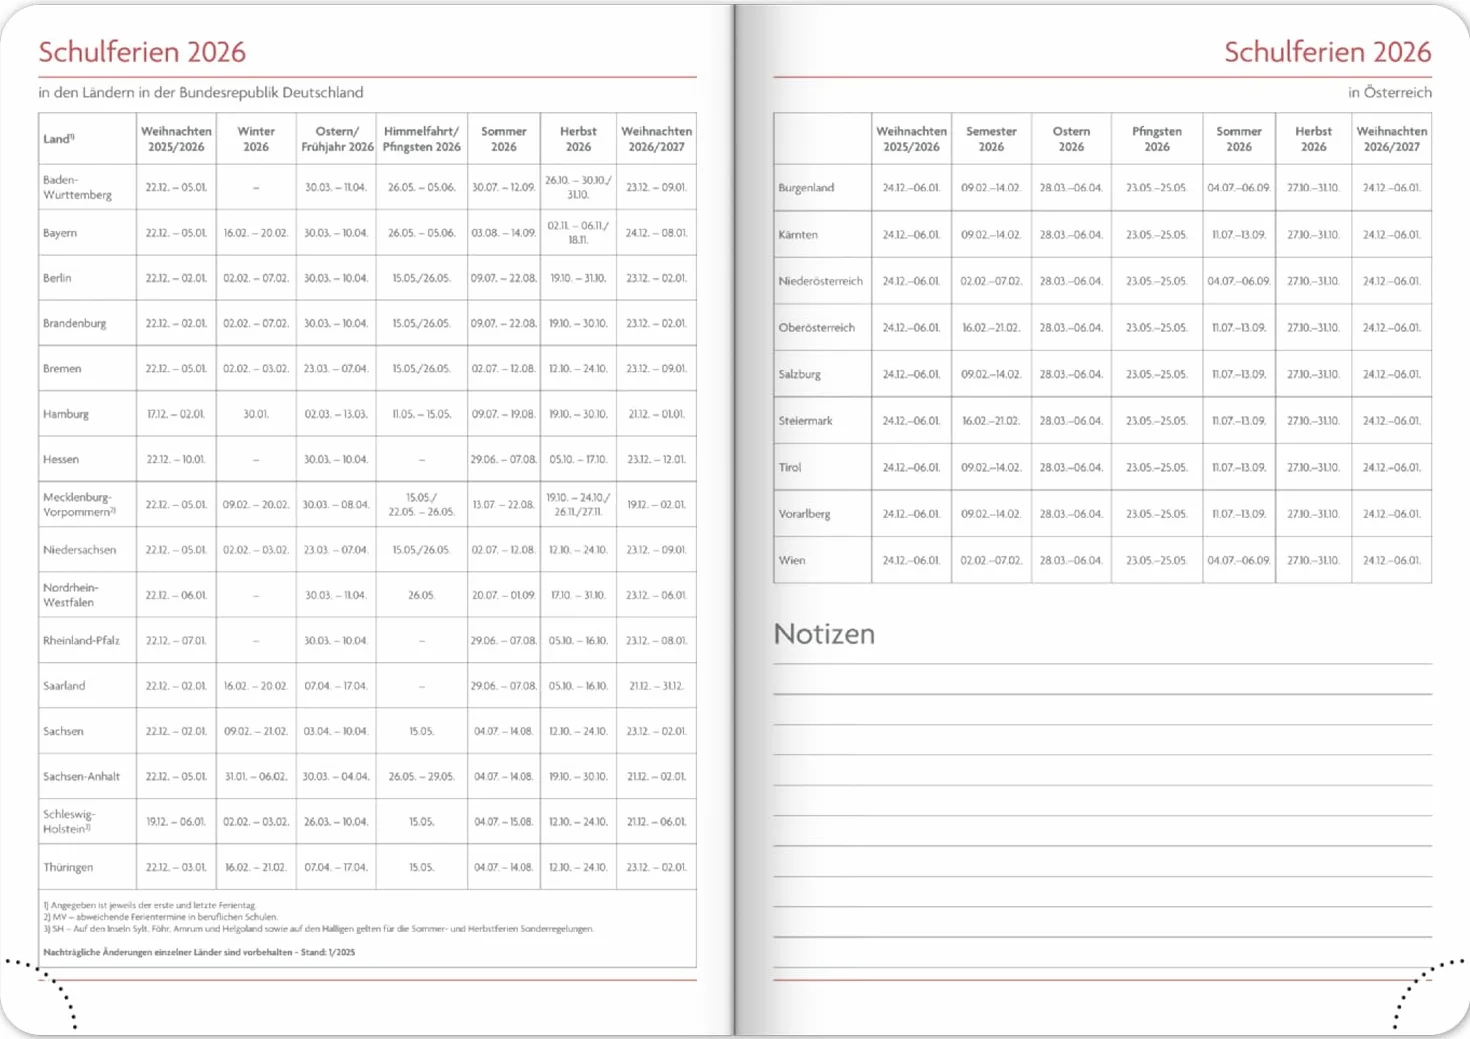
Task: Click Tirol's Pfingsten 2026 date cell
Action: (x=1157, y=467)
